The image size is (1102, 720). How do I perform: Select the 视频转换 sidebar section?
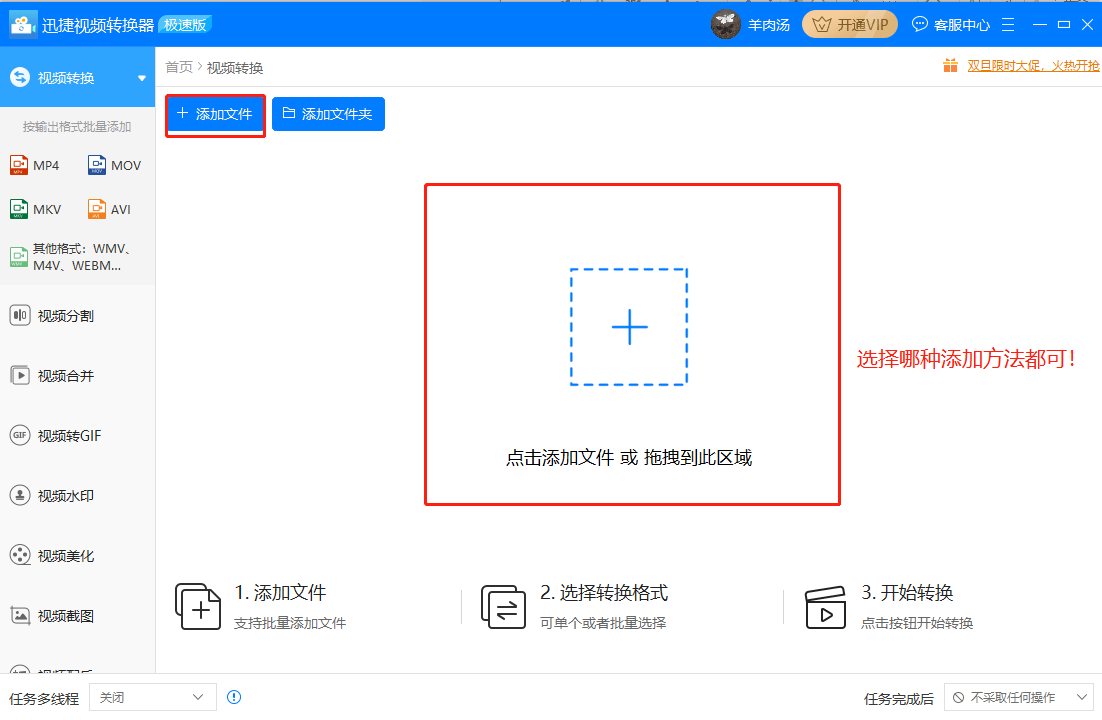tap(77, 77)
